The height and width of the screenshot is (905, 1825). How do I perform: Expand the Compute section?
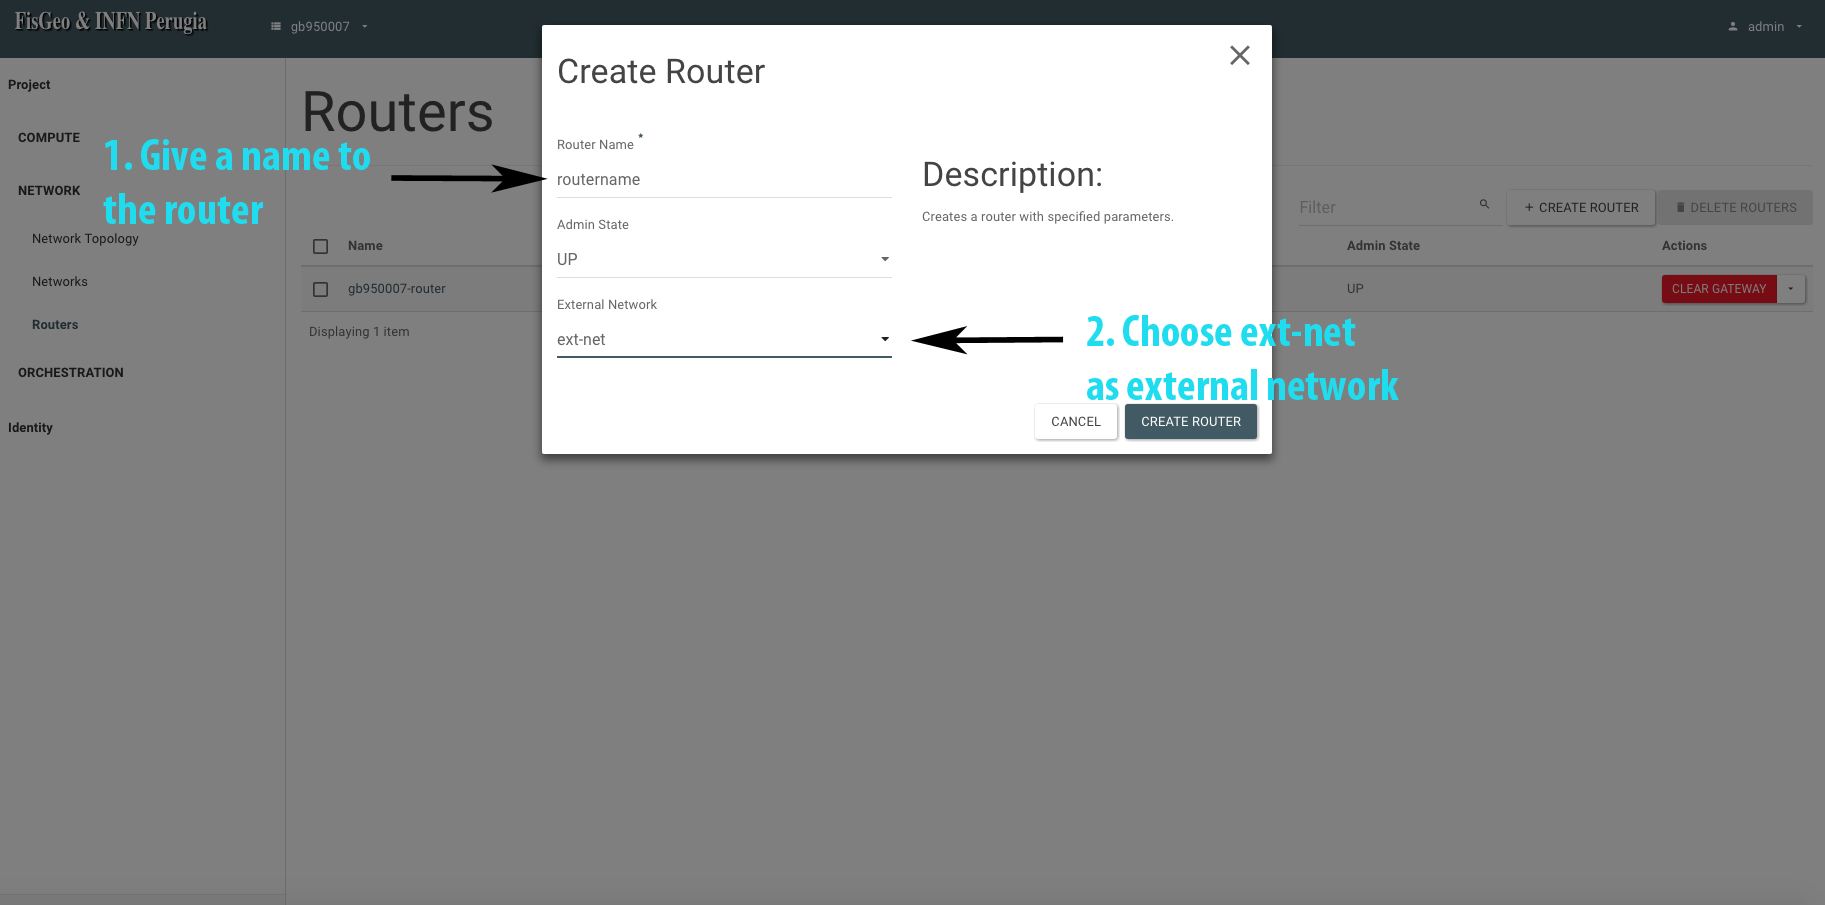tap(49, 138)
